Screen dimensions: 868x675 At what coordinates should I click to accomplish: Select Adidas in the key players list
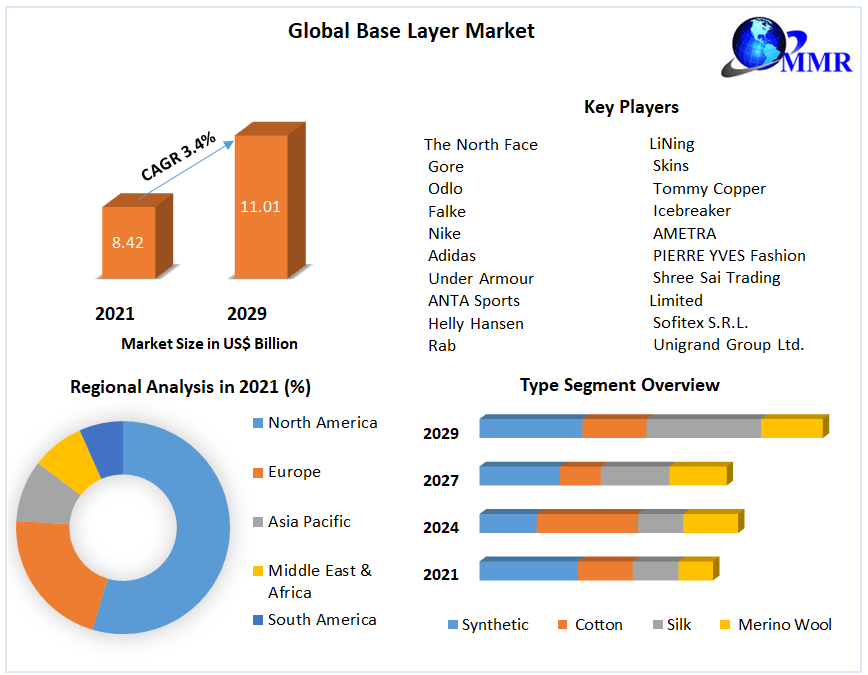pyautogui.click(x=452, y=256)
